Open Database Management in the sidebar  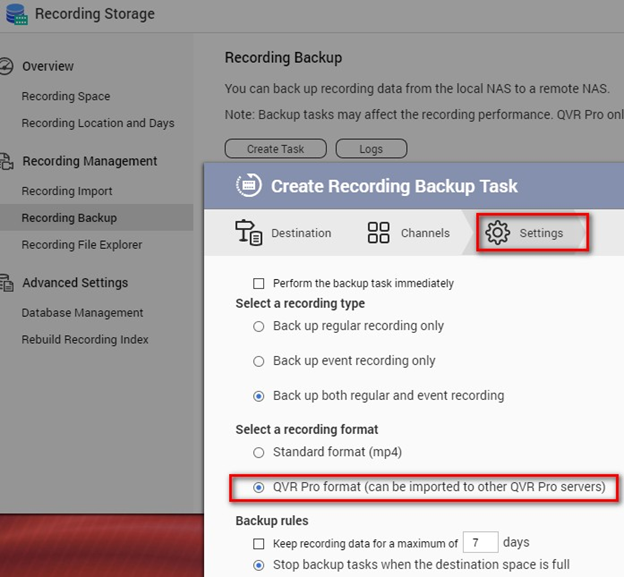pos(82,313)
